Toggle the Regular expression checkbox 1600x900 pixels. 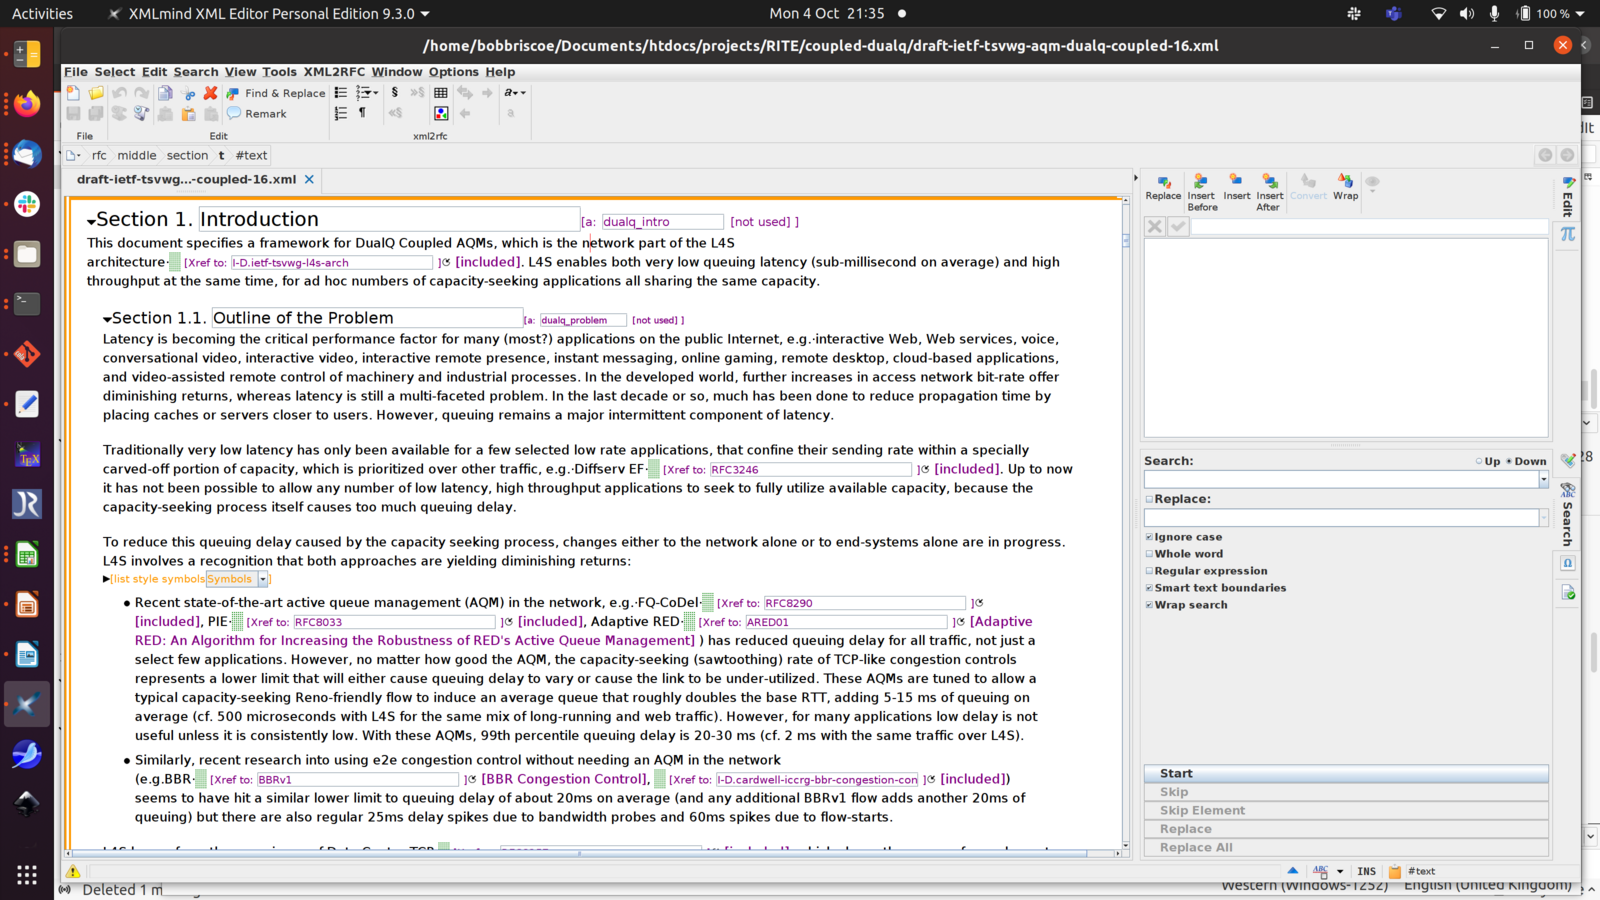pyautogui.click(x=1149, y=571)
